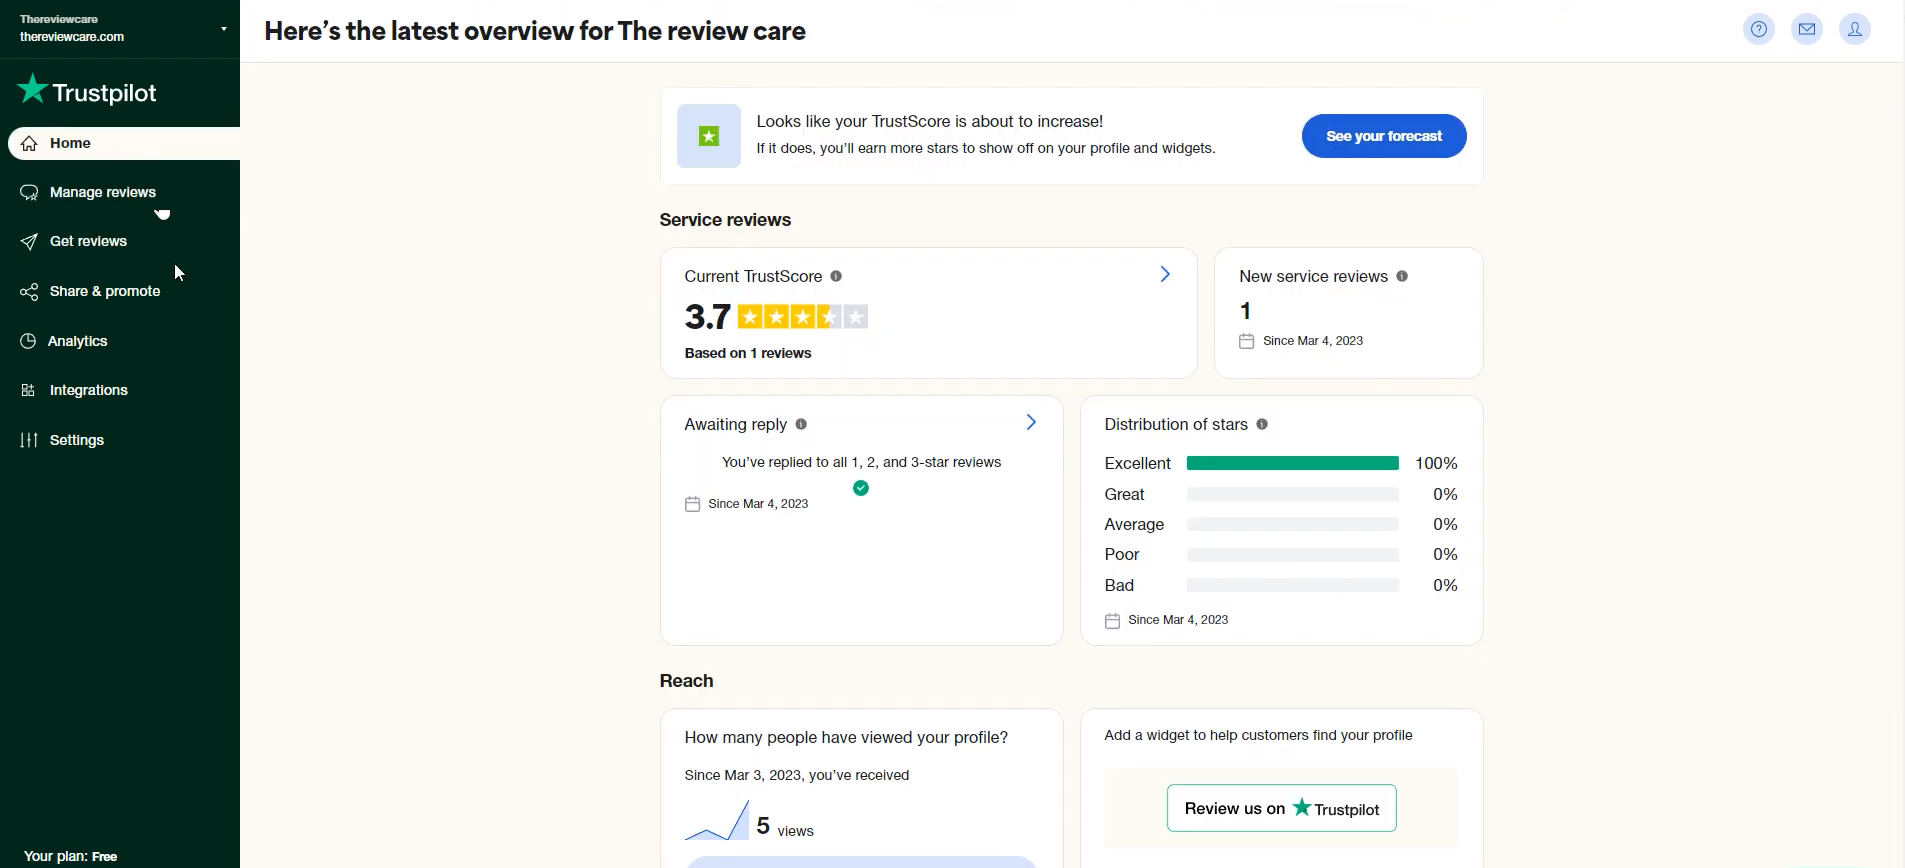Image resolution: width=1905 pixels, height=868 pixels.
Task: Open Current TrustScore details chevron
Action: pos(1165,274)
